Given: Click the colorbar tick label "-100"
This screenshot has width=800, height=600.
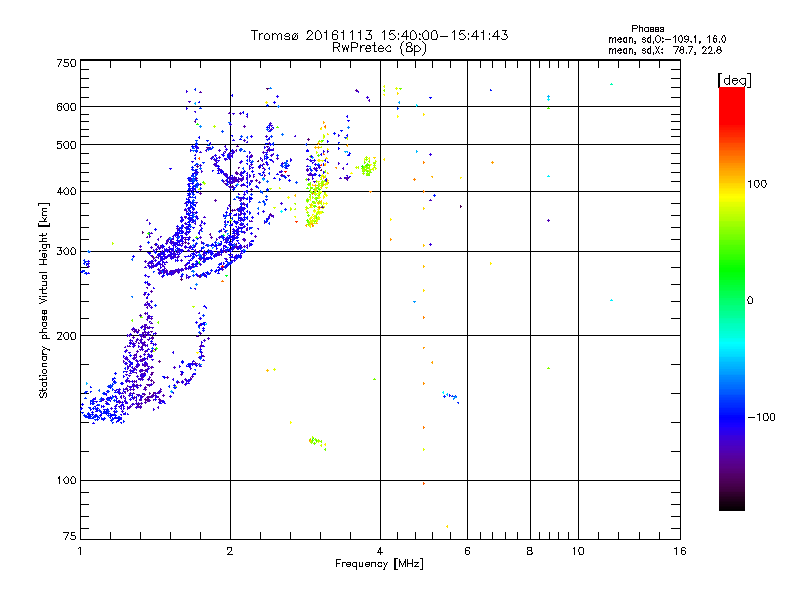Looking at the screenshot, I should coord(761,417).
